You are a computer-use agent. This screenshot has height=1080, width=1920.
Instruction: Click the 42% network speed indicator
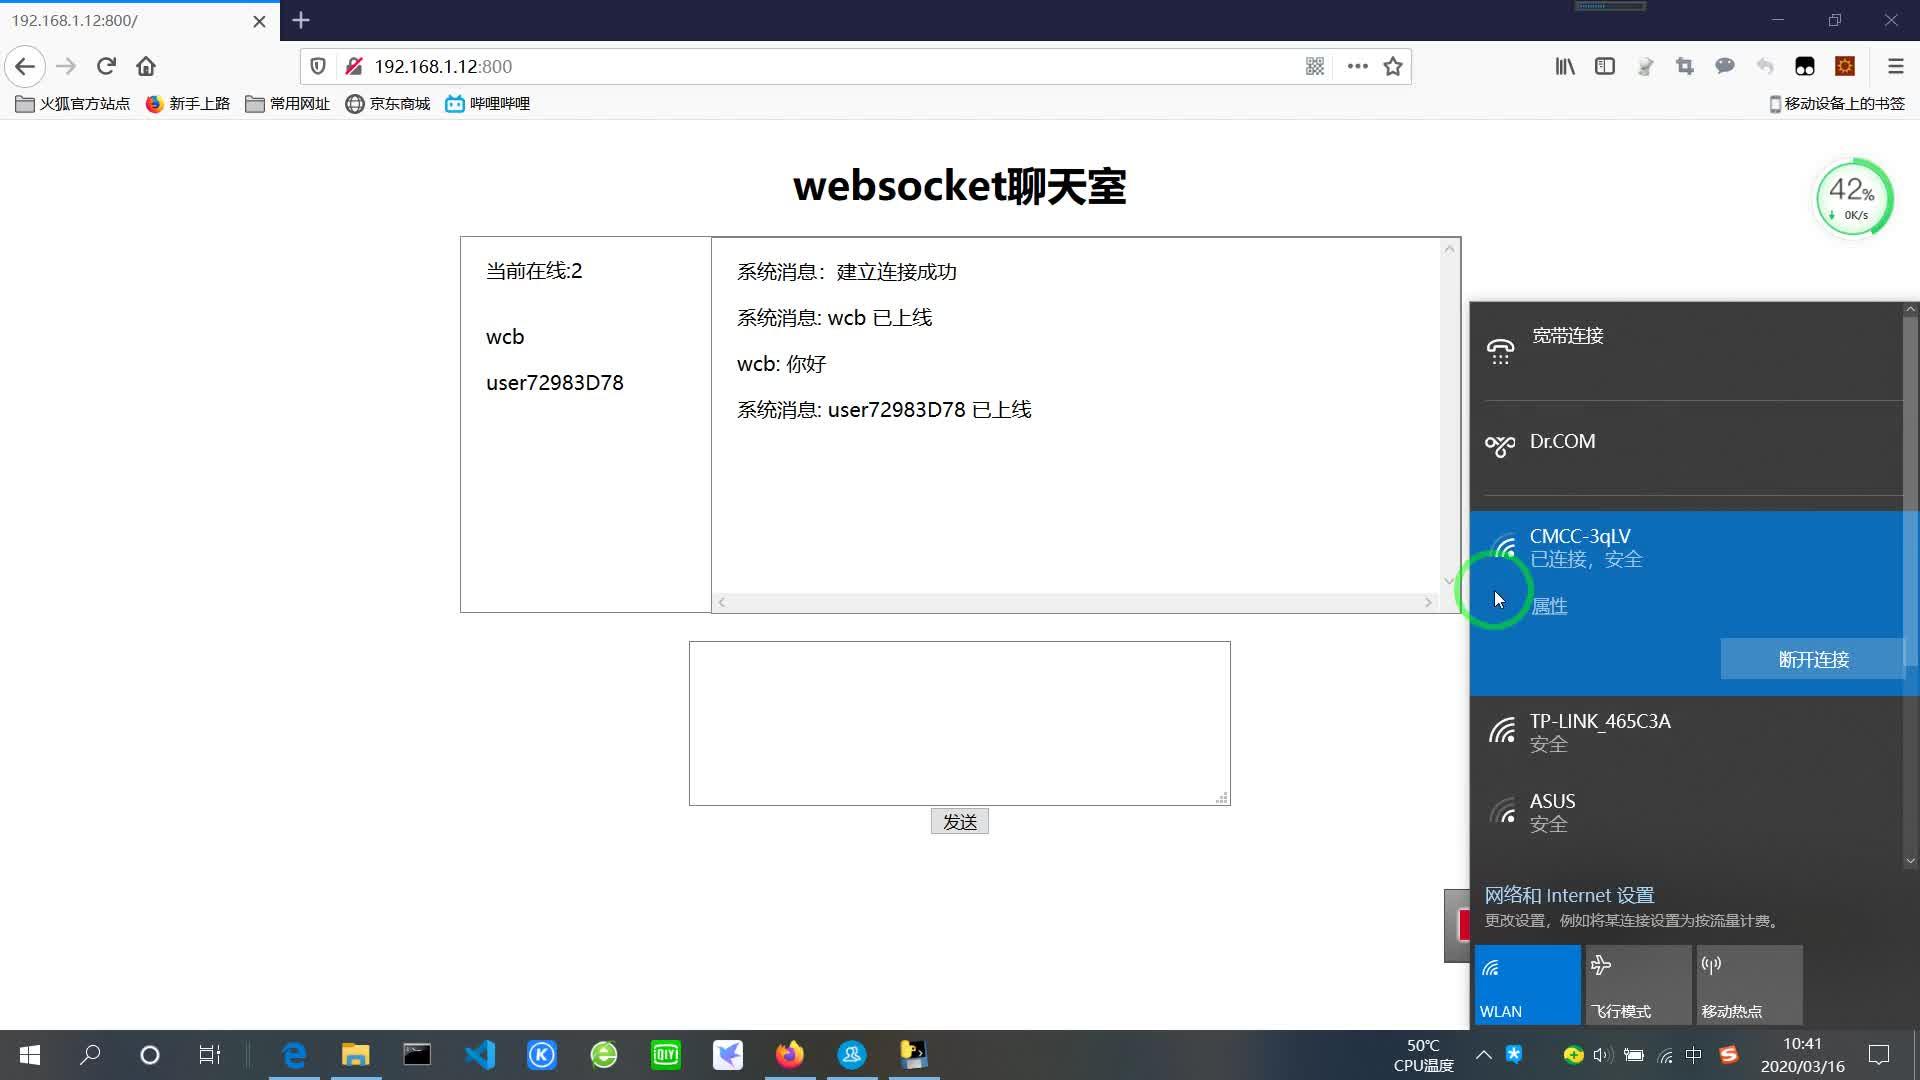pos(1853,197)
